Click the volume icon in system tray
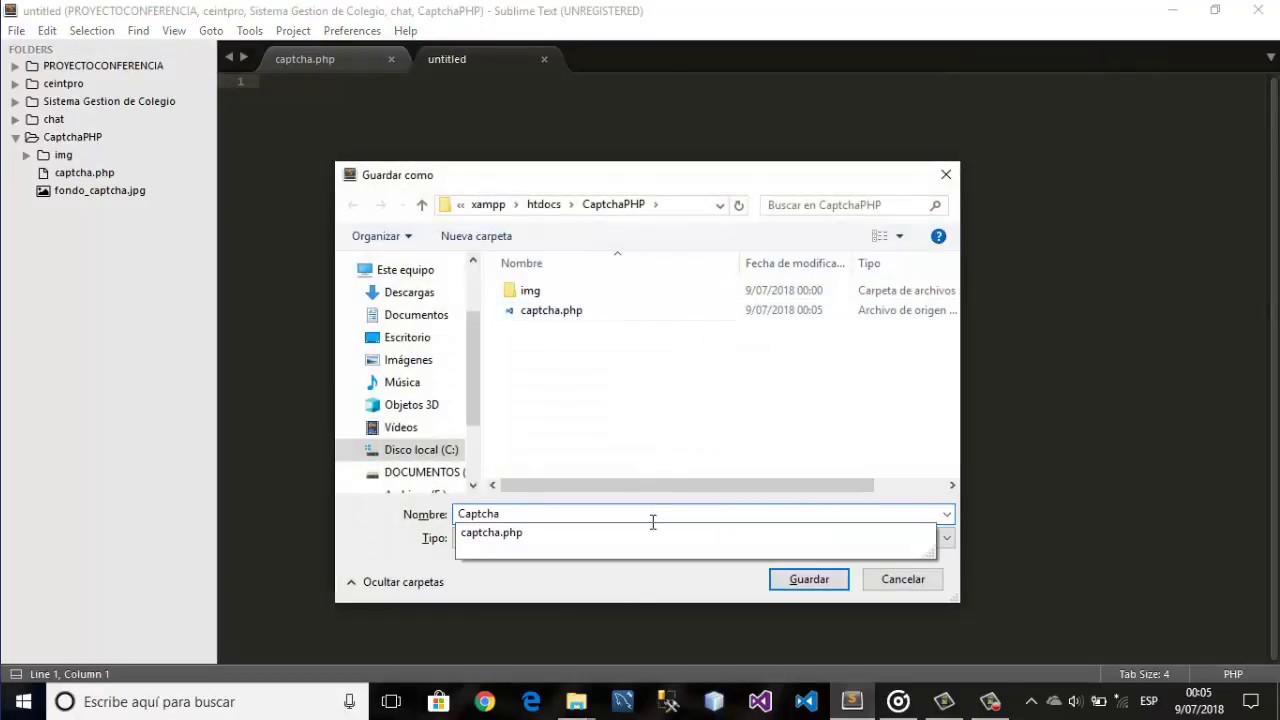Screen dimensions: 1280x720 click(1075, 702)
